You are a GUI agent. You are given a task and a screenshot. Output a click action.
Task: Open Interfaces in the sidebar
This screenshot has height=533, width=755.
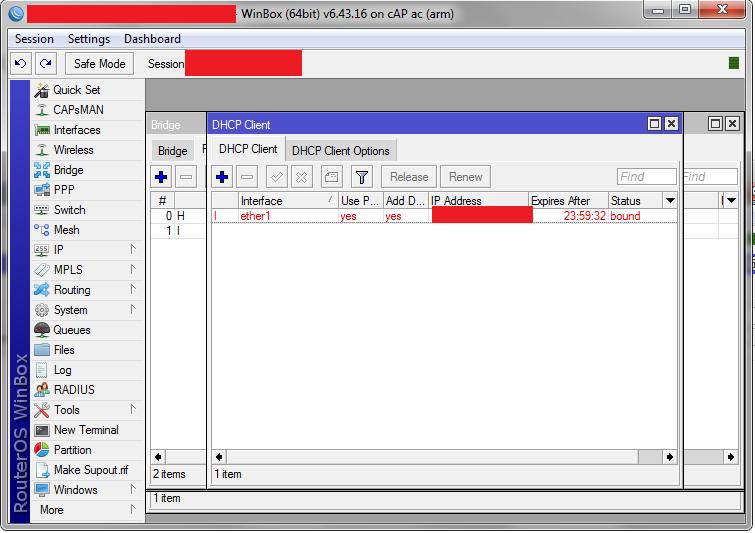tap(88, 130)
